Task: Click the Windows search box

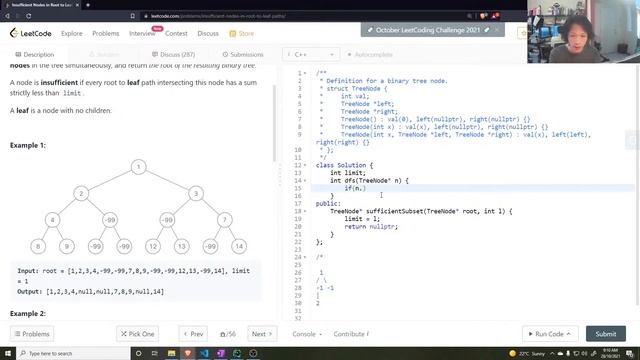Action: (73, 353)
